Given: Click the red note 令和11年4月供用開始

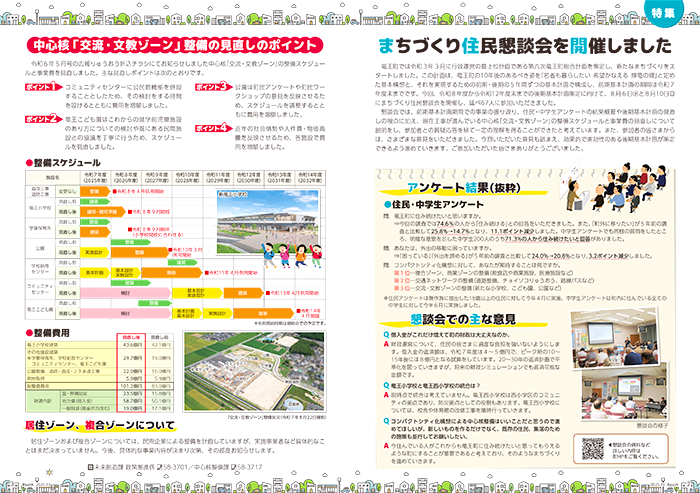Looking at the screenshot, I should 231,272.
